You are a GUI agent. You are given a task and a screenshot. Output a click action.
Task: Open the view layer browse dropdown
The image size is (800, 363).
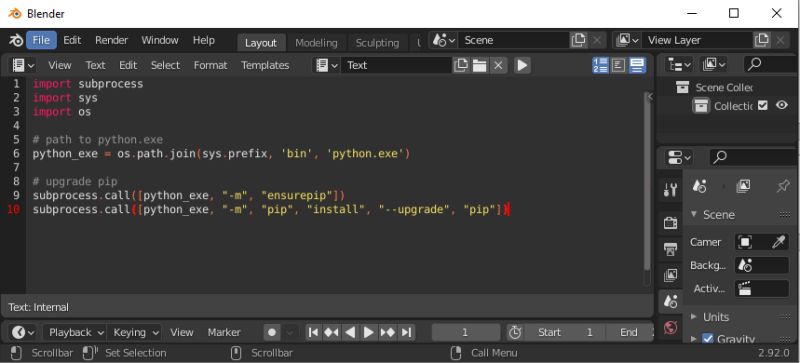click(x=627, y=40)
